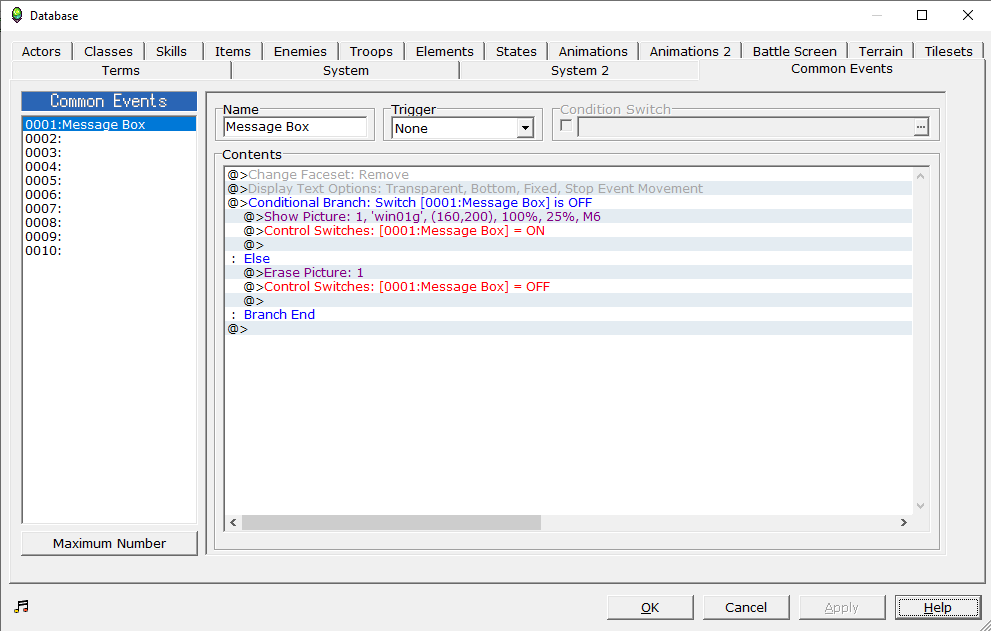
Task: Select common event 0003 in list
Action: pos(109,152)
